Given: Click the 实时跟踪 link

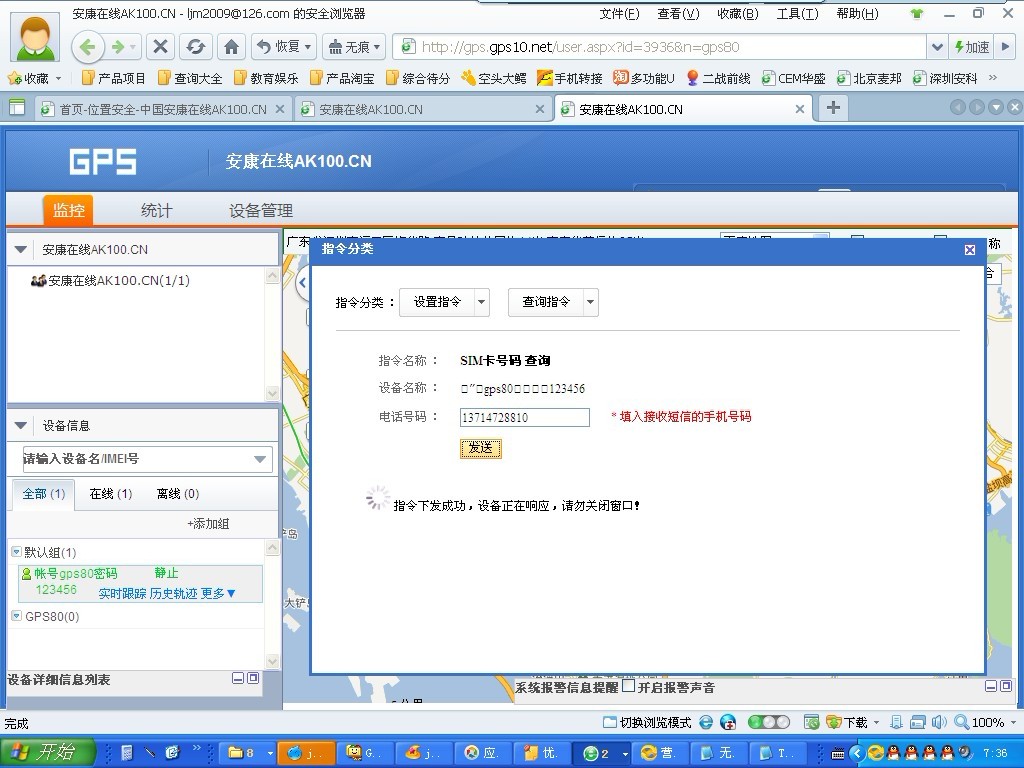Looking at the screenshot, I should tap(122, 594).
